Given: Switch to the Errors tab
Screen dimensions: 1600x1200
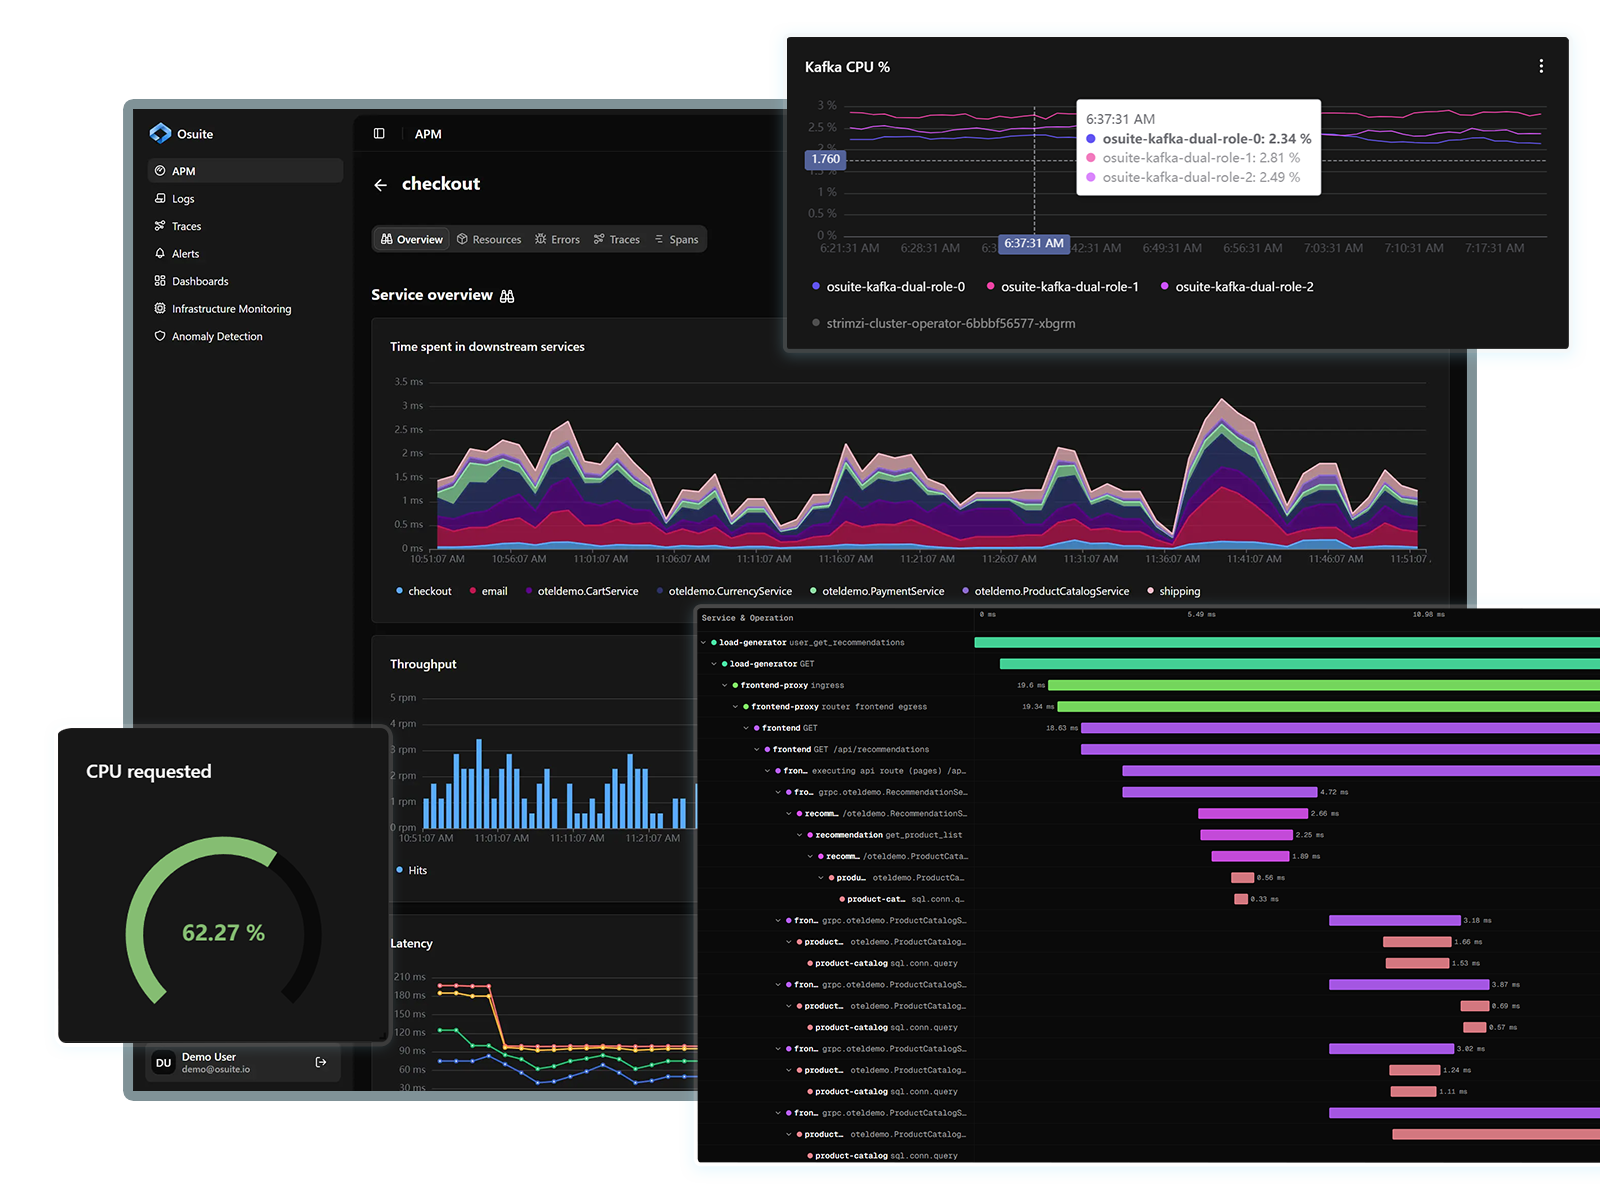Looking at the screenshot, I should [557, 239].
